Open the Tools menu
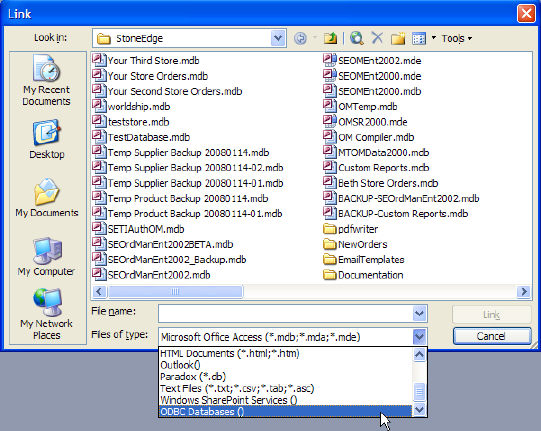The image size is (541, 431). (456, 38)
